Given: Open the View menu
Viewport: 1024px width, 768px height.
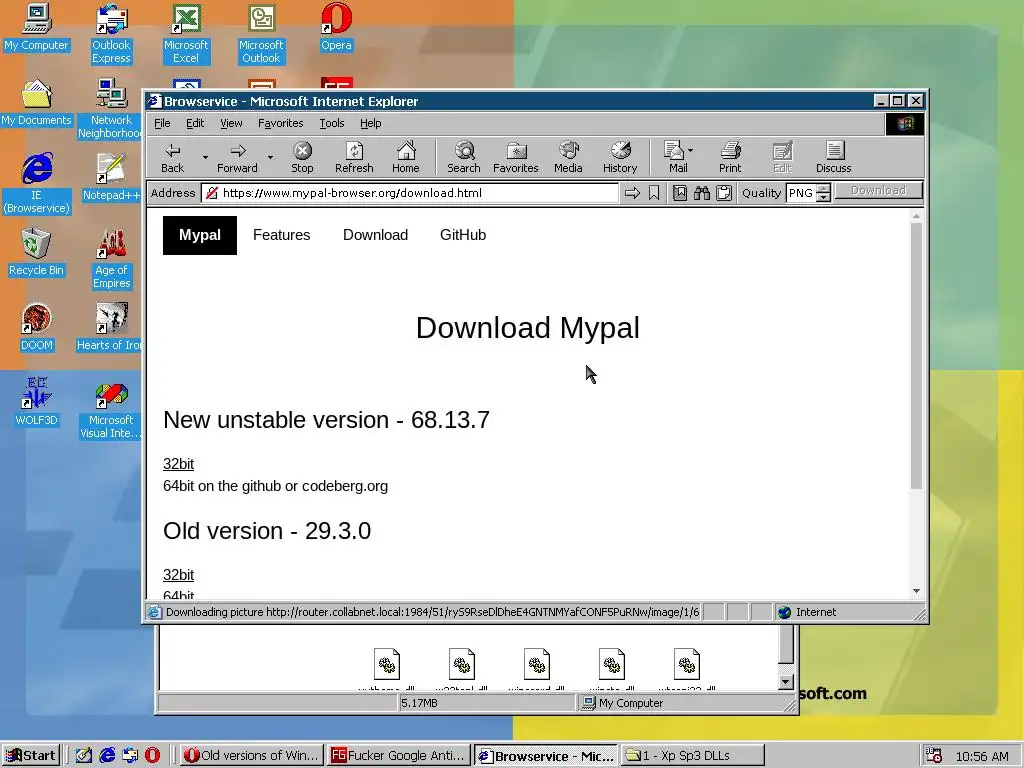Looking at the screenshot, I should (231, 123).
